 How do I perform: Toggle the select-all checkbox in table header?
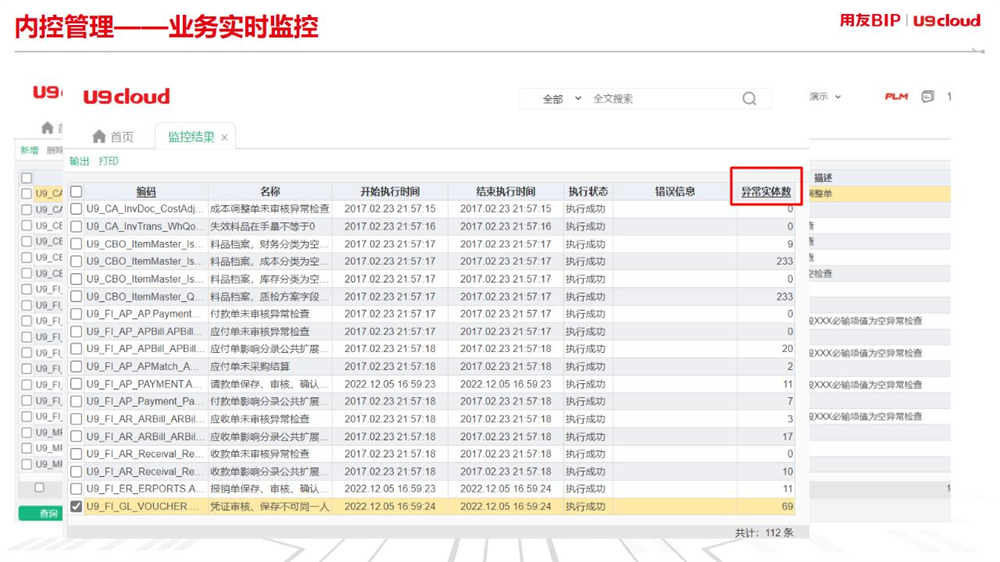(x=76, y=191)
